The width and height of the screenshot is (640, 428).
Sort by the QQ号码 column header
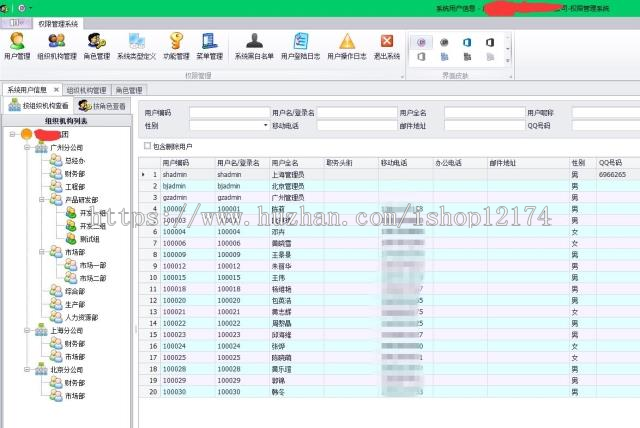pos(618,162)
